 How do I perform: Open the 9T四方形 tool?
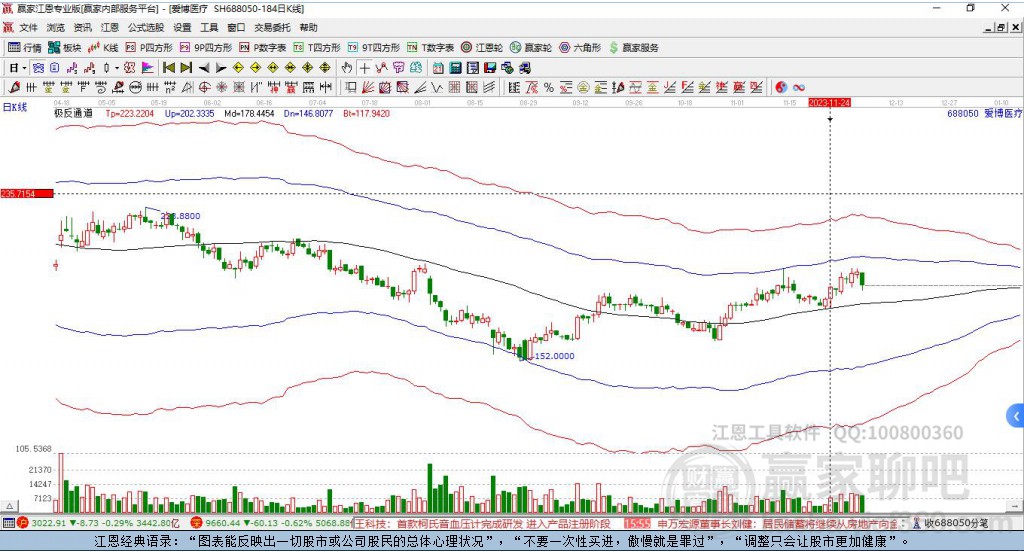[x=374, y=48]
